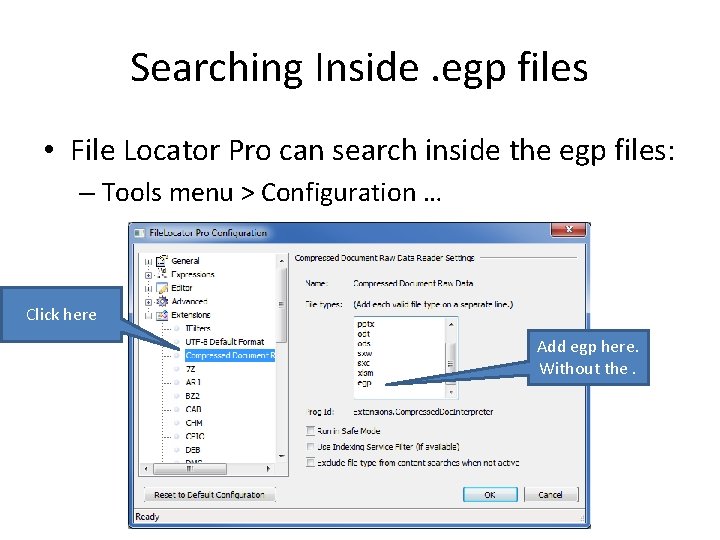Screen dimensions: 720x540
Task: Click Reset to Default Configuration button
Action: 209,495
